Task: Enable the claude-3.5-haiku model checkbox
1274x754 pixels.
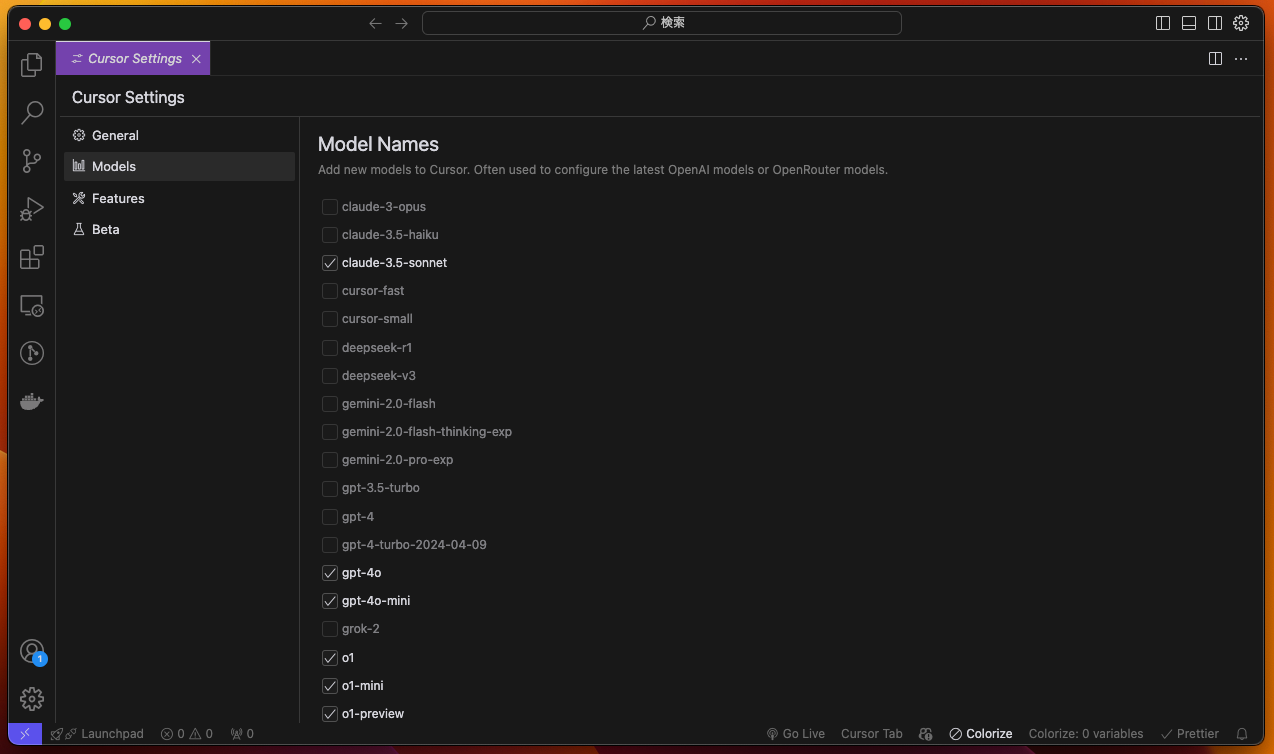Action: pyautogui.click(x=329, y=235)
